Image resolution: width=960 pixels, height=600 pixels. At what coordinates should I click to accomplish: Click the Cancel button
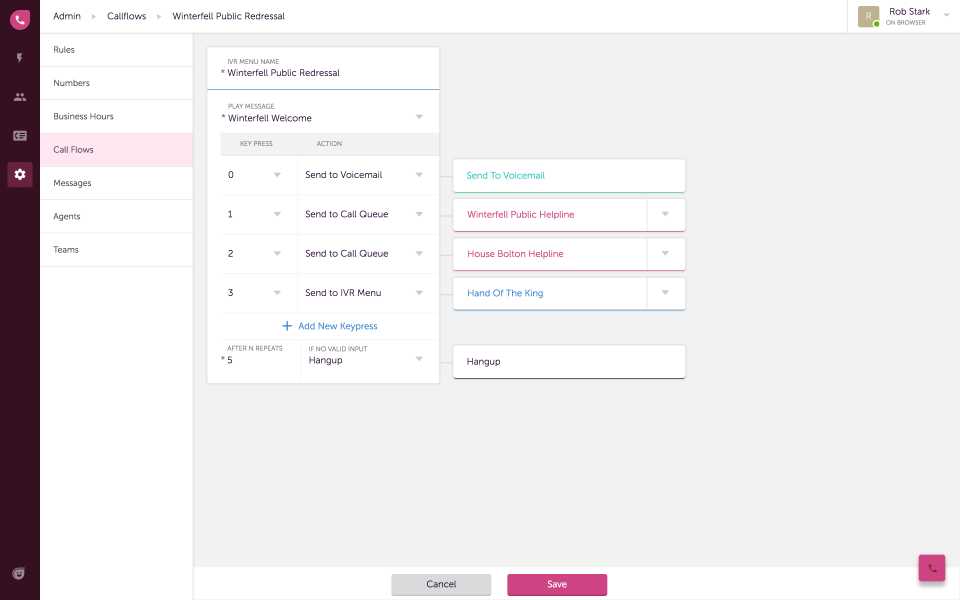441,584
